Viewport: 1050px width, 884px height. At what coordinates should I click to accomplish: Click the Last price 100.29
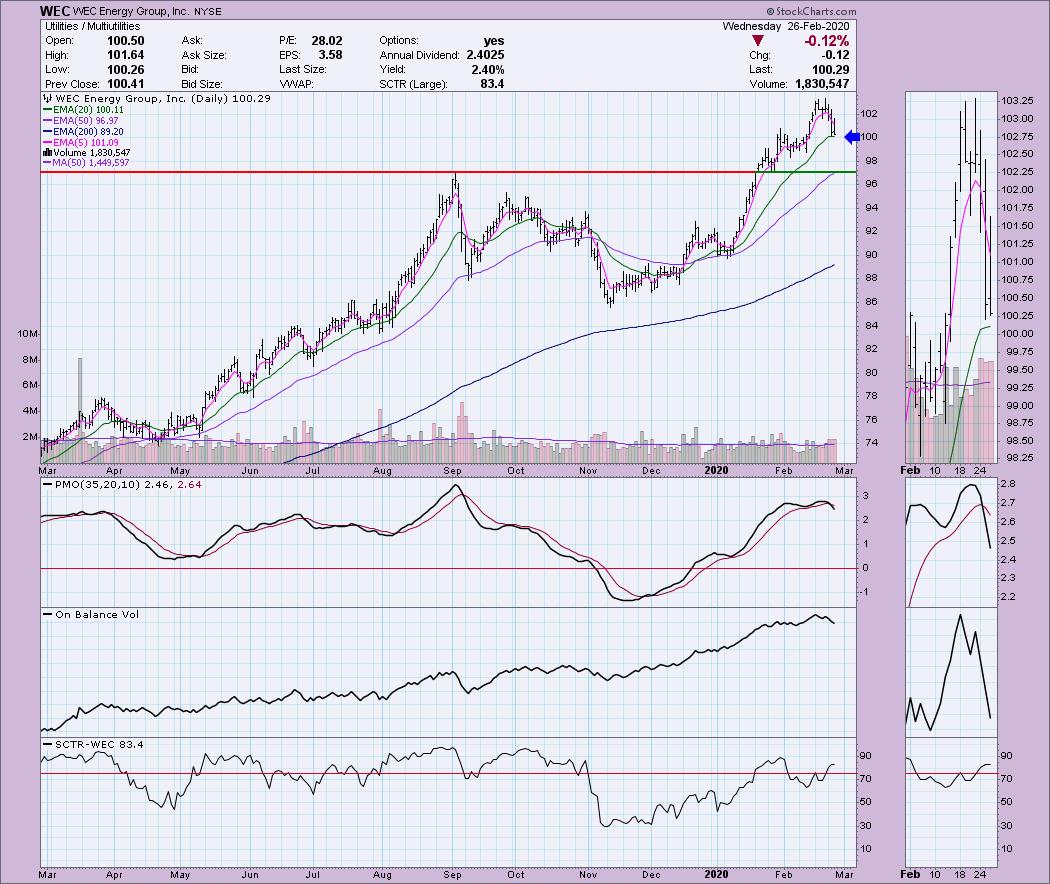(830, 70)
